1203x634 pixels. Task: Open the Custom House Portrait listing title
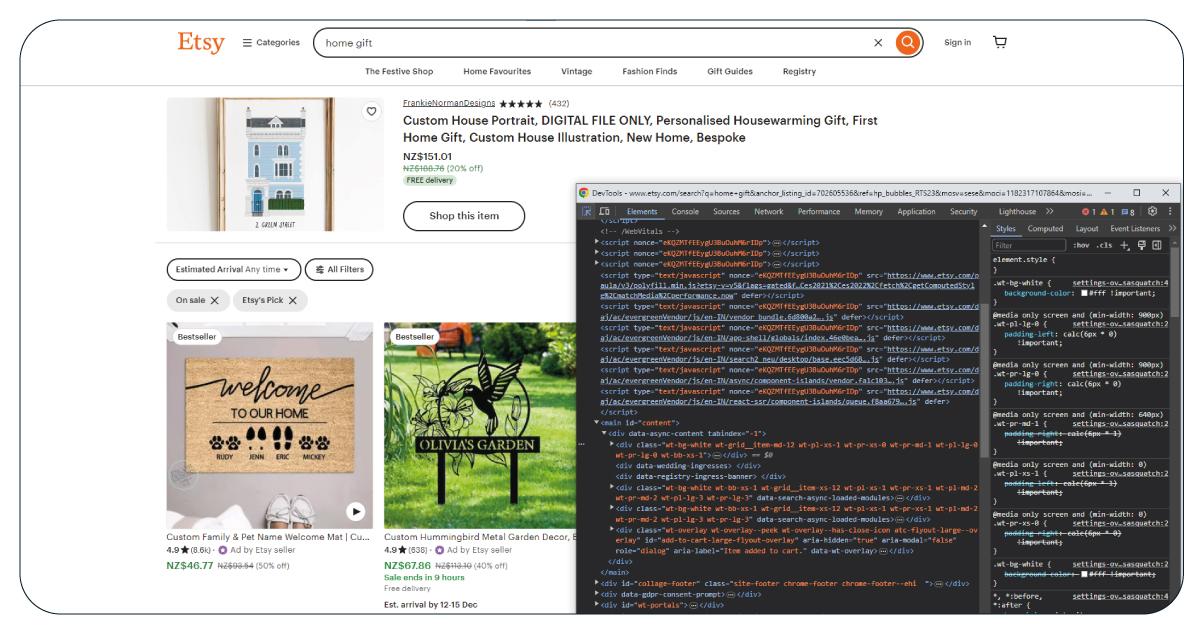(640, 129)
